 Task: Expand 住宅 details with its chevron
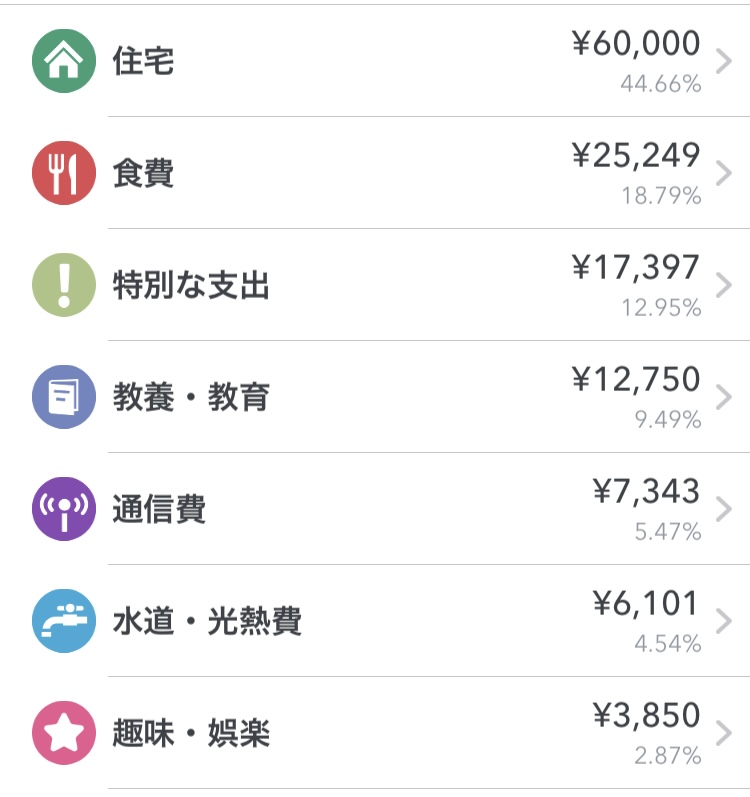coord(724,61)
